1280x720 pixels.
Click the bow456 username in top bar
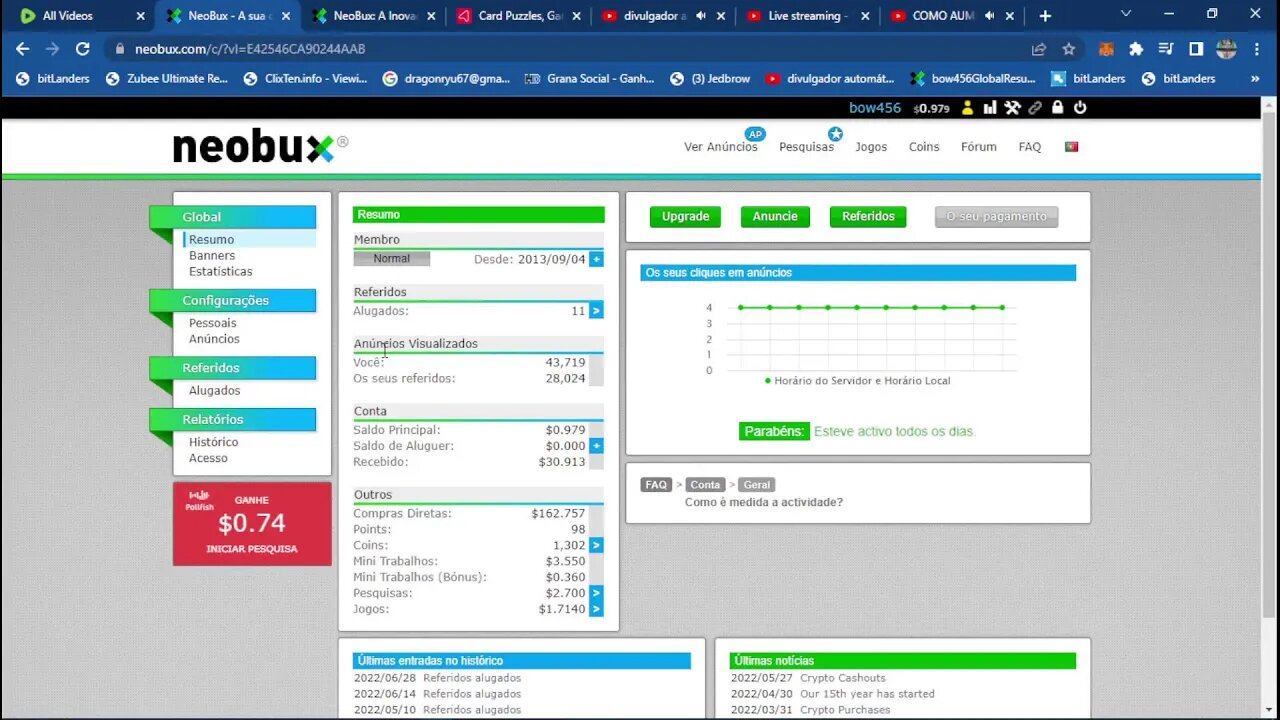pyautogui.click(x=875, y=108)
